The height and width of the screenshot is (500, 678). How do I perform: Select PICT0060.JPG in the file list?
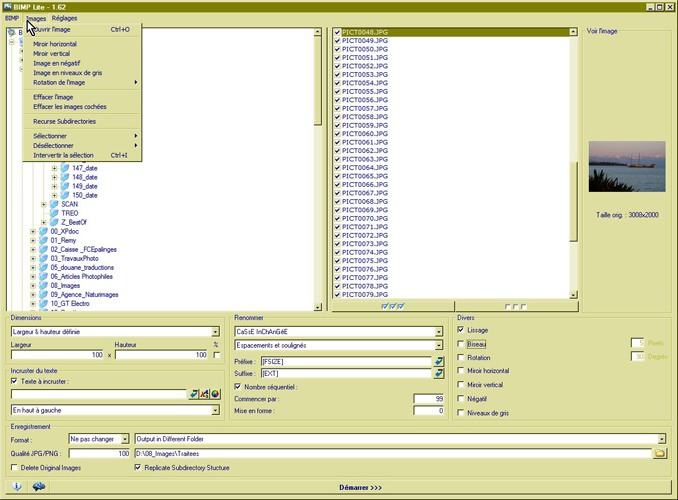tap(365, 134)
